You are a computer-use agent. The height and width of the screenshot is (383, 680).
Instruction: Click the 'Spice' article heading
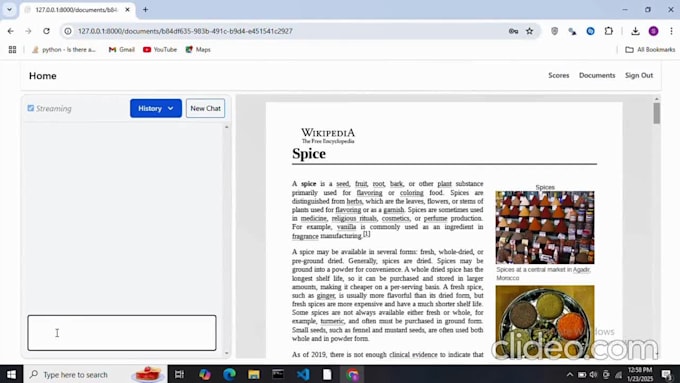(x=309, y=154)
